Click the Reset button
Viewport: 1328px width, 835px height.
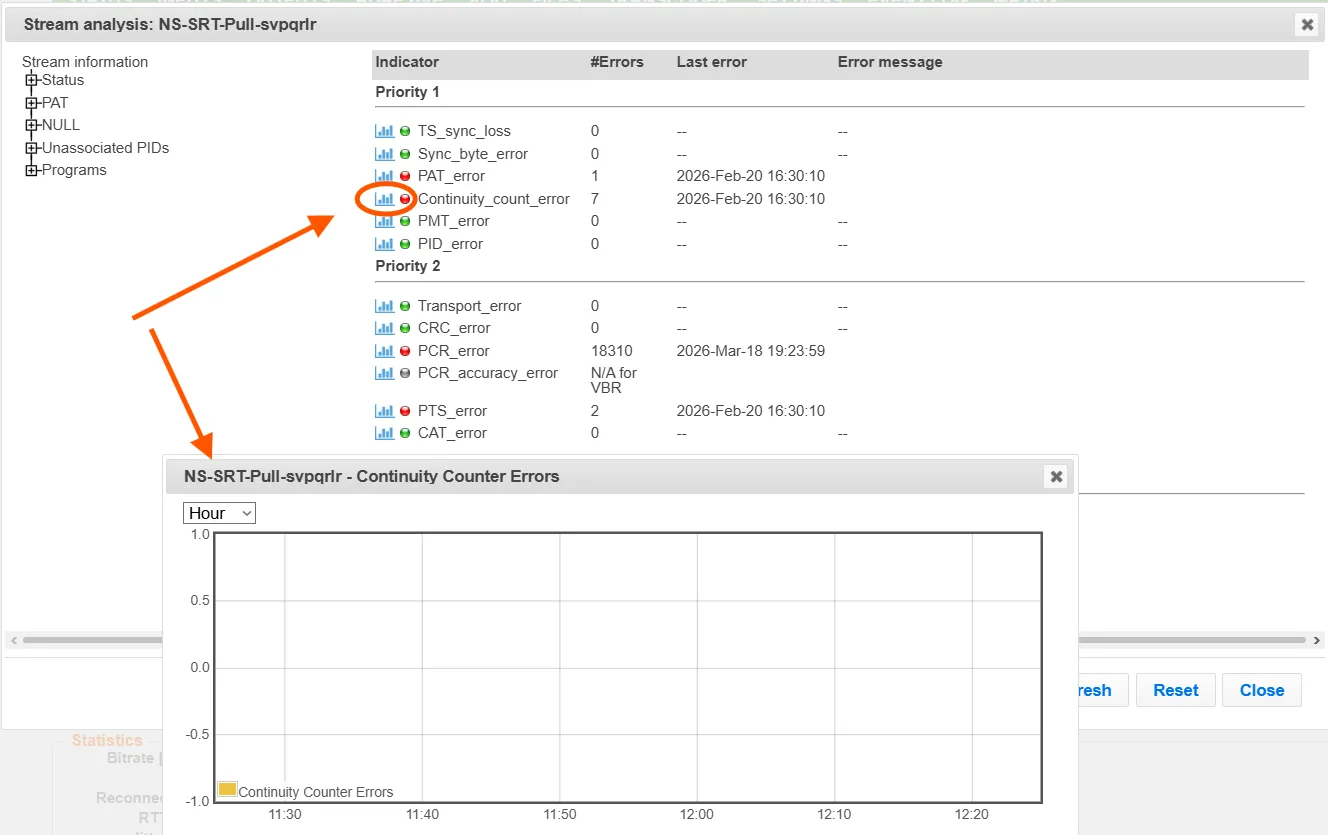tap(1176, 690)
